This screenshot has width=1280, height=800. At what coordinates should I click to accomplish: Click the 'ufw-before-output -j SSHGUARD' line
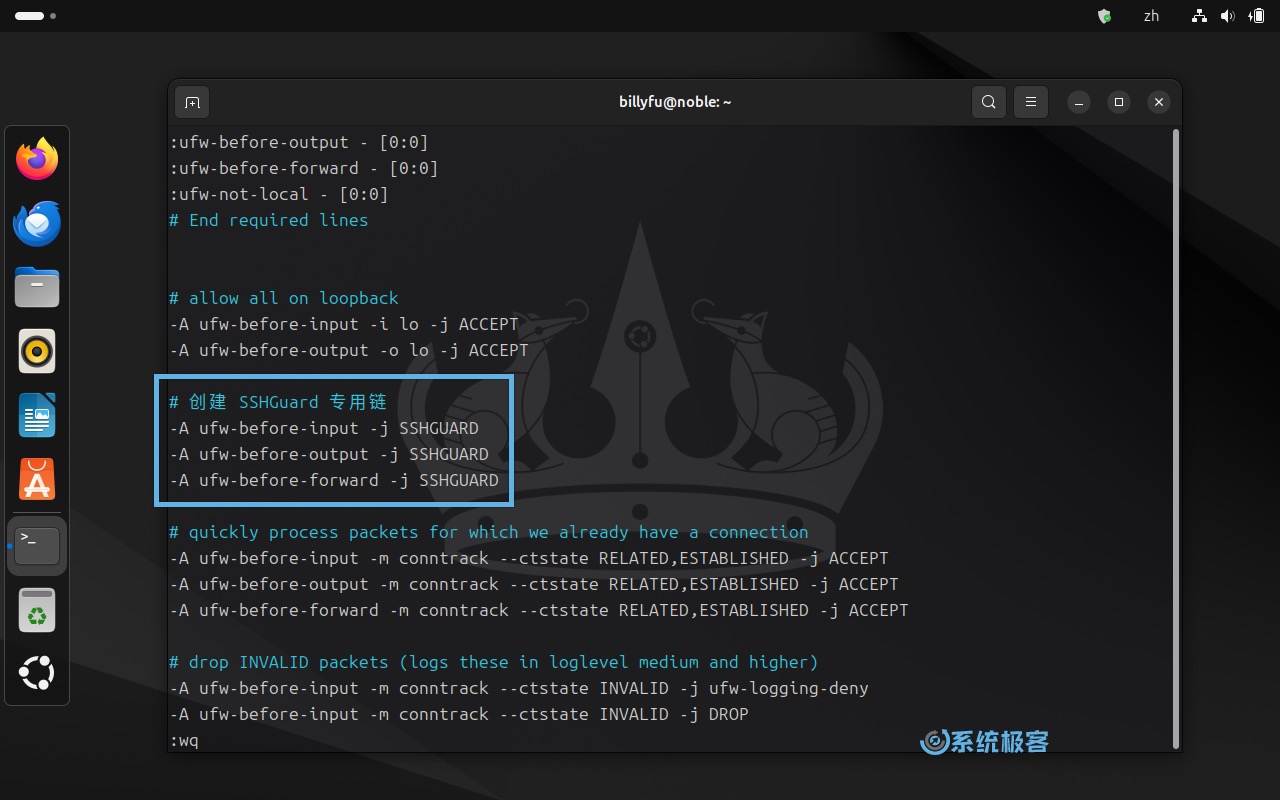click(x=329, y=454)
